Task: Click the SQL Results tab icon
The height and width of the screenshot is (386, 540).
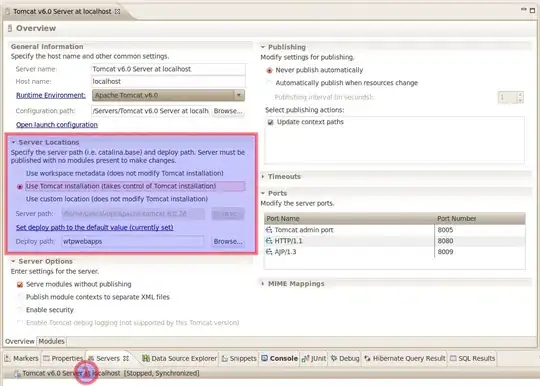Action: tap(453, 358)
